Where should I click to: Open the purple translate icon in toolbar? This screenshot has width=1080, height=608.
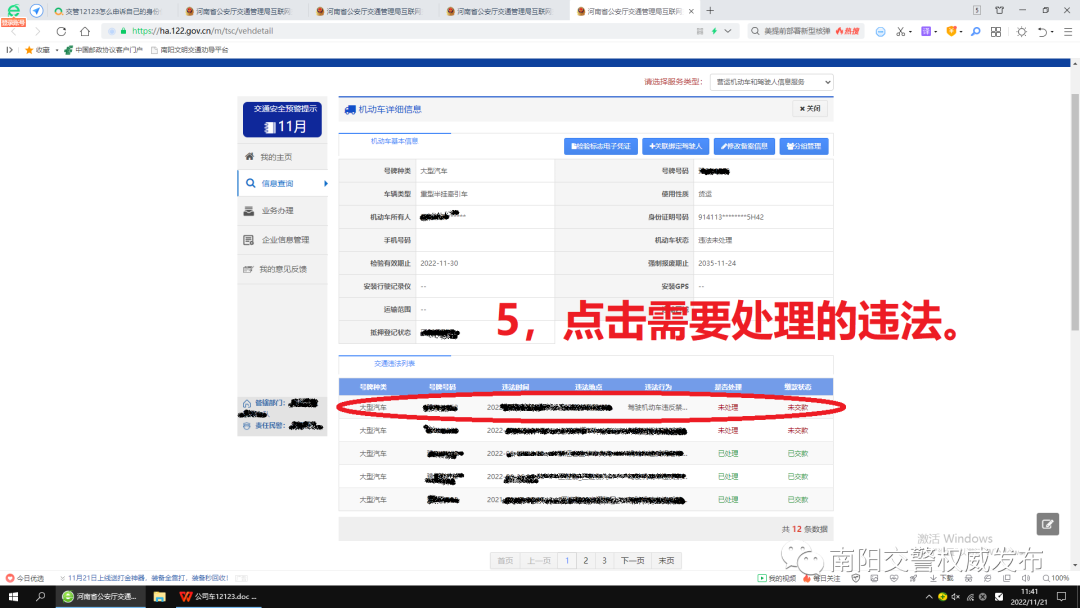[926, 31]
